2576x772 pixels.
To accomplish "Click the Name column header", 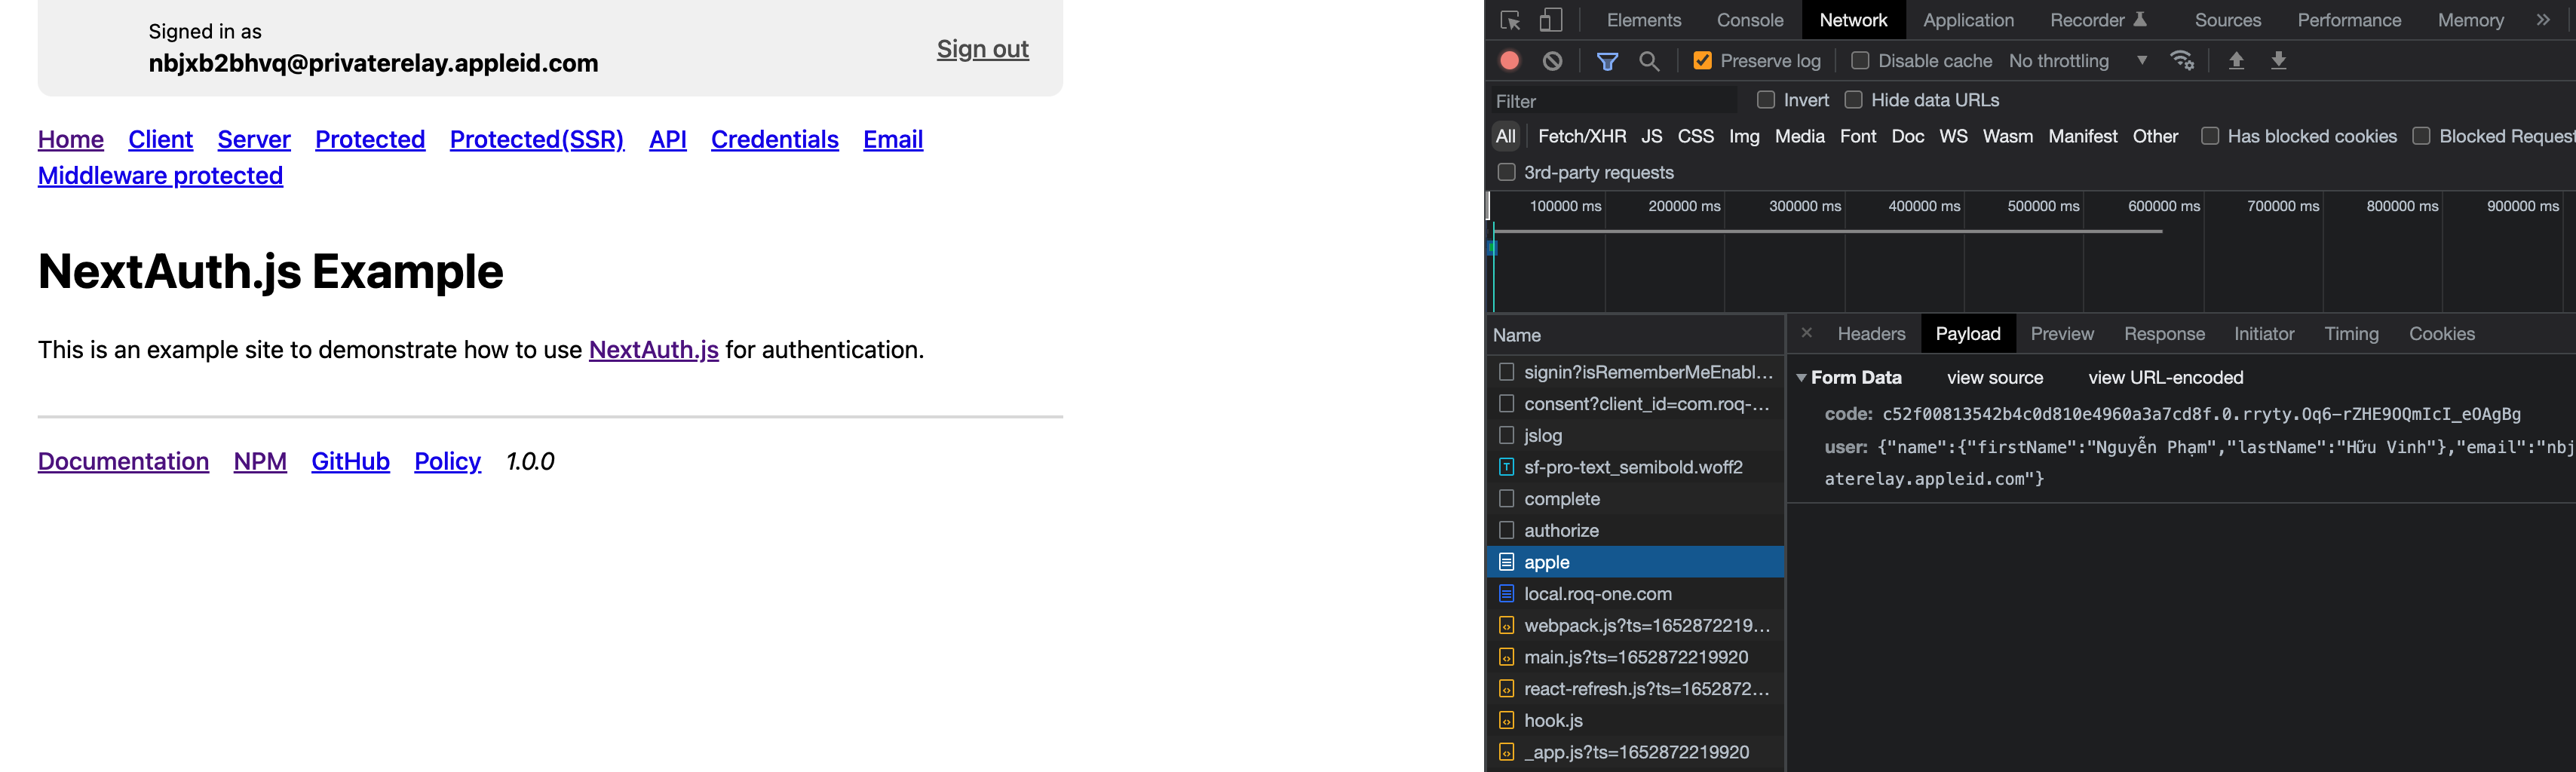I will click(1635, 335).
